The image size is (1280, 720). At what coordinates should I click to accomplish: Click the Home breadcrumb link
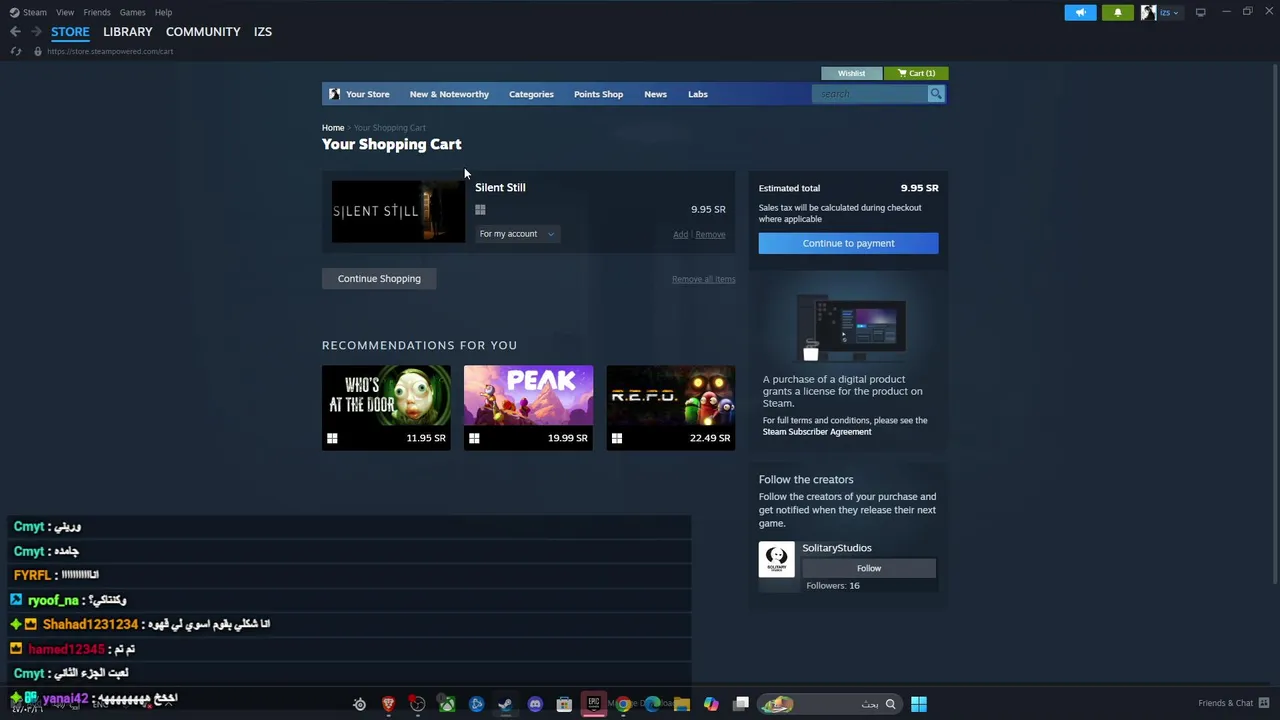click(x=333, y=128)
